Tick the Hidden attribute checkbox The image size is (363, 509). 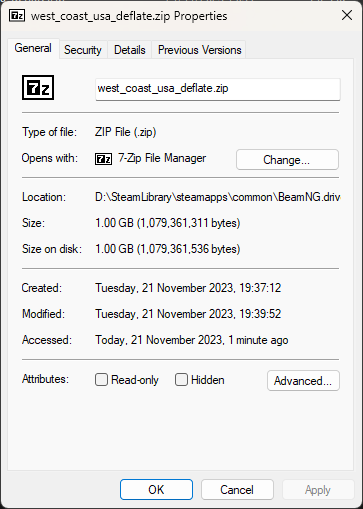[x=181, y=380]
